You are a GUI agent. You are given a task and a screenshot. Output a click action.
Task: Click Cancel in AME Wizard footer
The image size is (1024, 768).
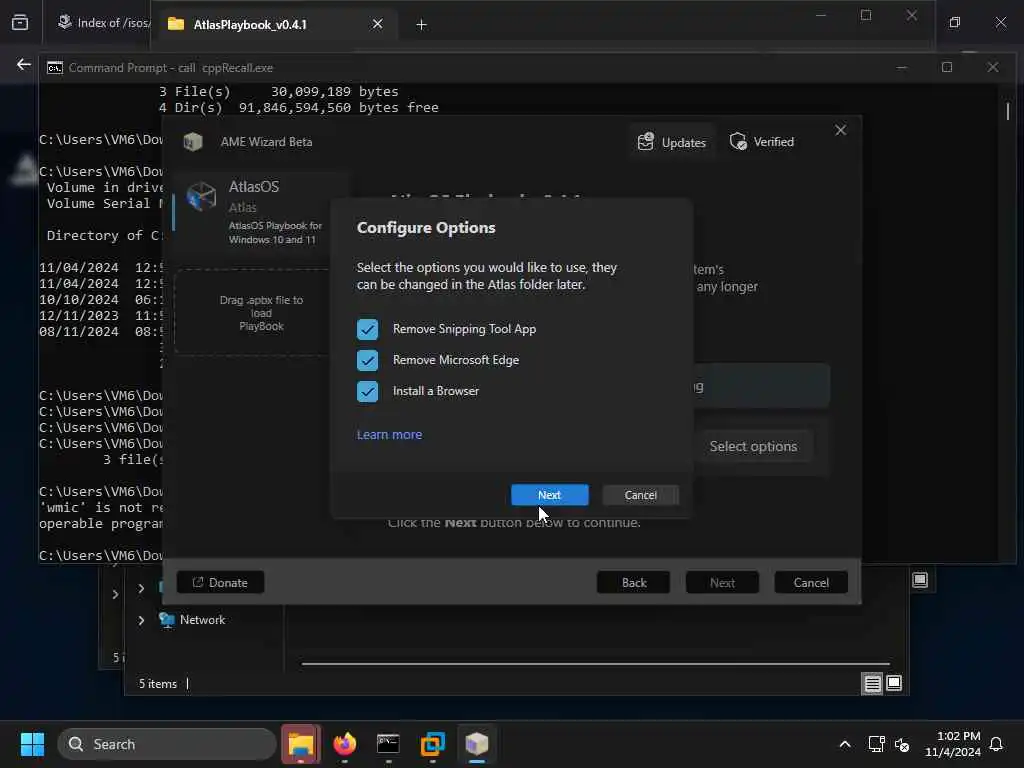[811, 583]
